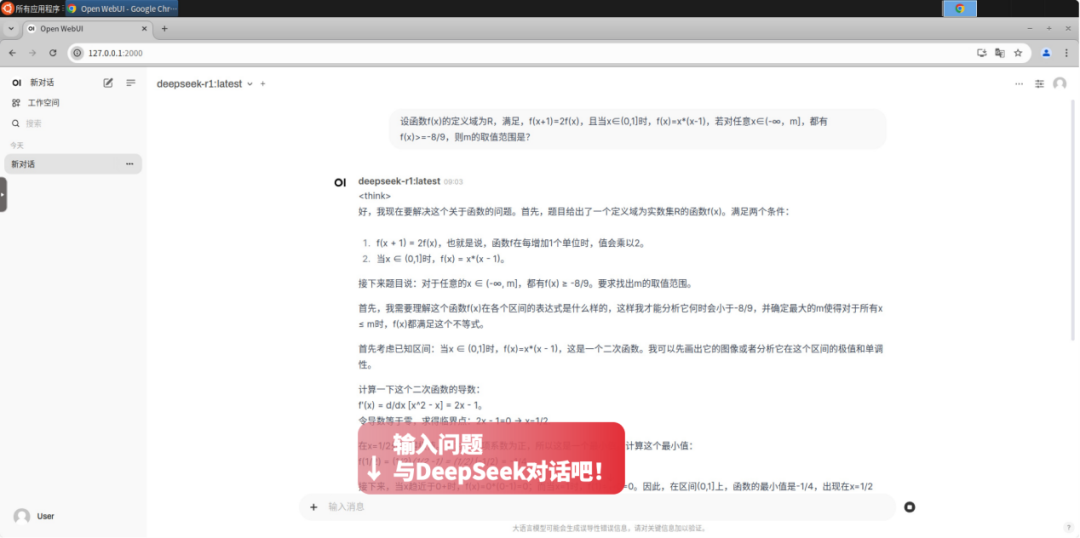
Task: Click the chat page vertical scrollbar
Action: (x=1072, y=220)
